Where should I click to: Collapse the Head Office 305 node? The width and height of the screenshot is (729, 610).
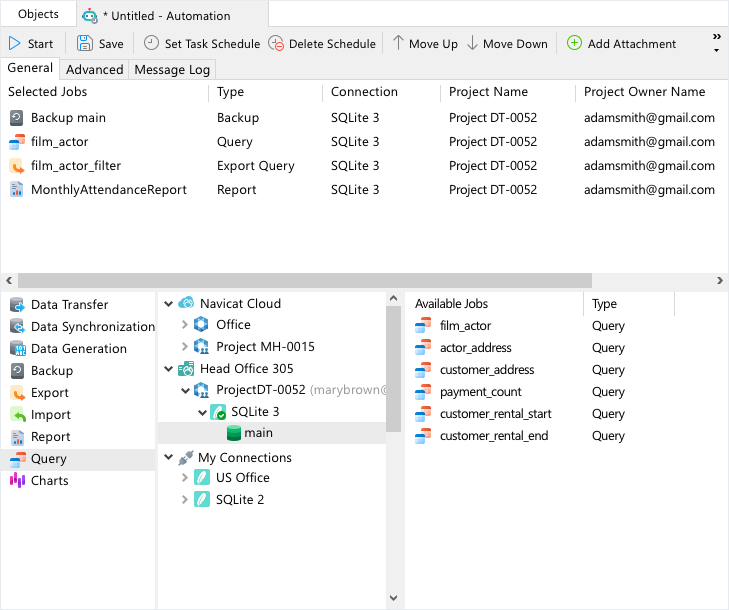click(x=168, y=369)
